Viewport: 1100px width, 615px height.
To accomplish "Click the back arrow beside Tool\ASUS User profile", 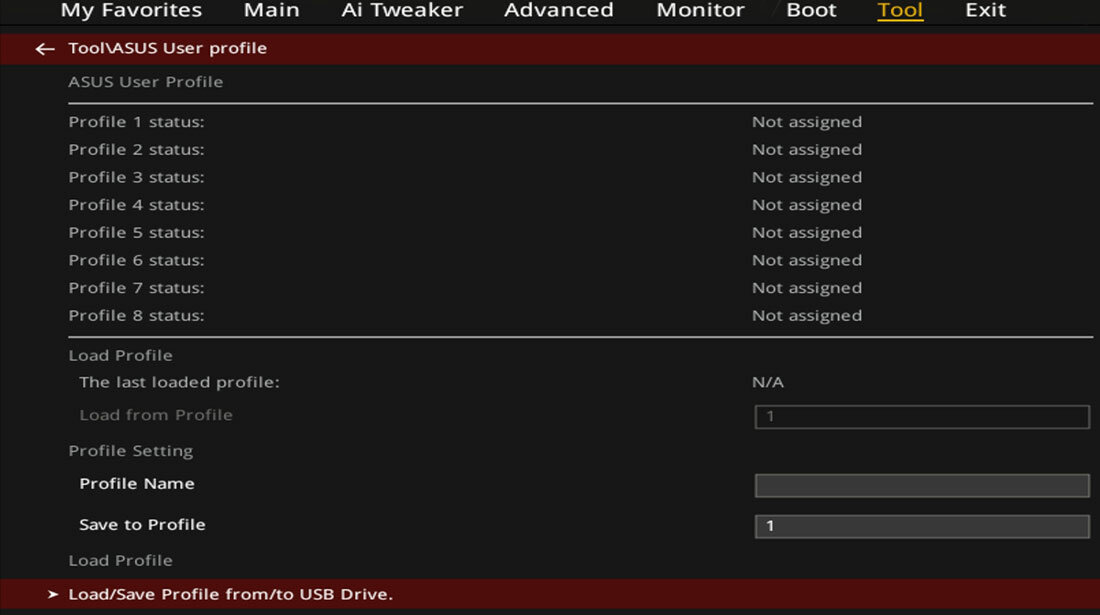I will click(x=45, y=48).
